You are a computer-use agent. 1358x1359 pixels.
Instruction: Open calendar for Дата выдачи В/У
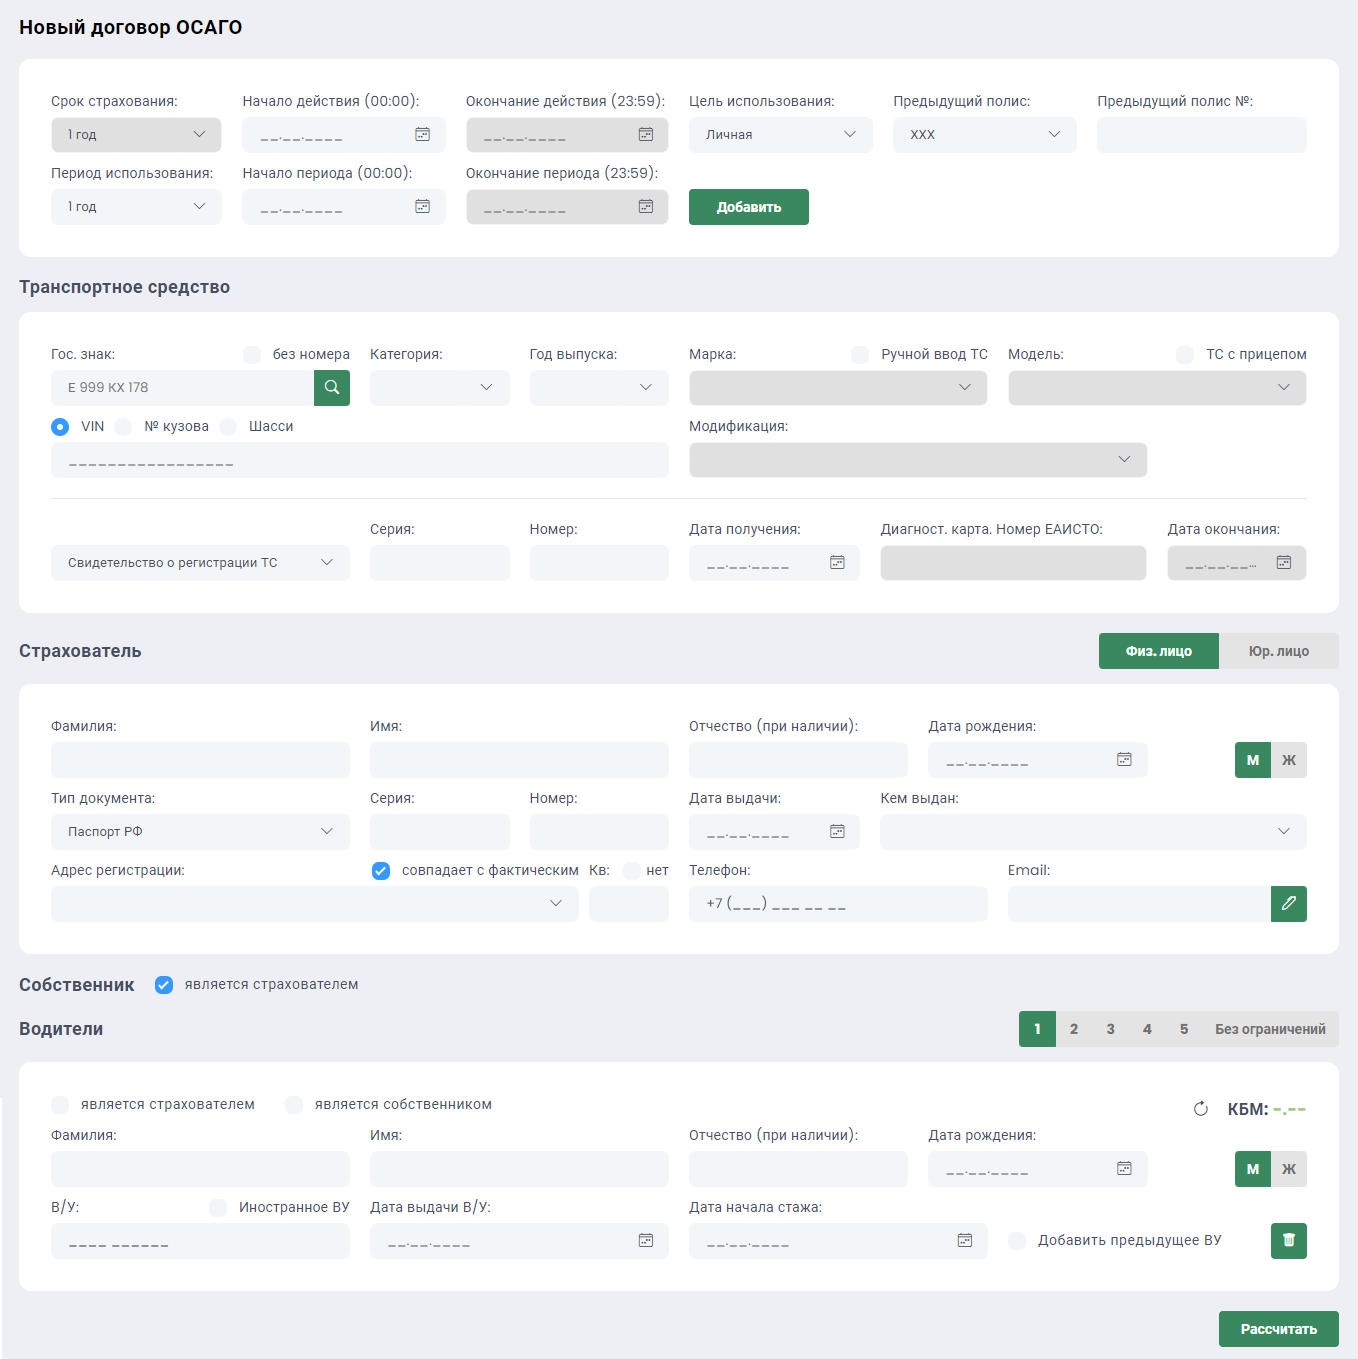point(646,1241)
